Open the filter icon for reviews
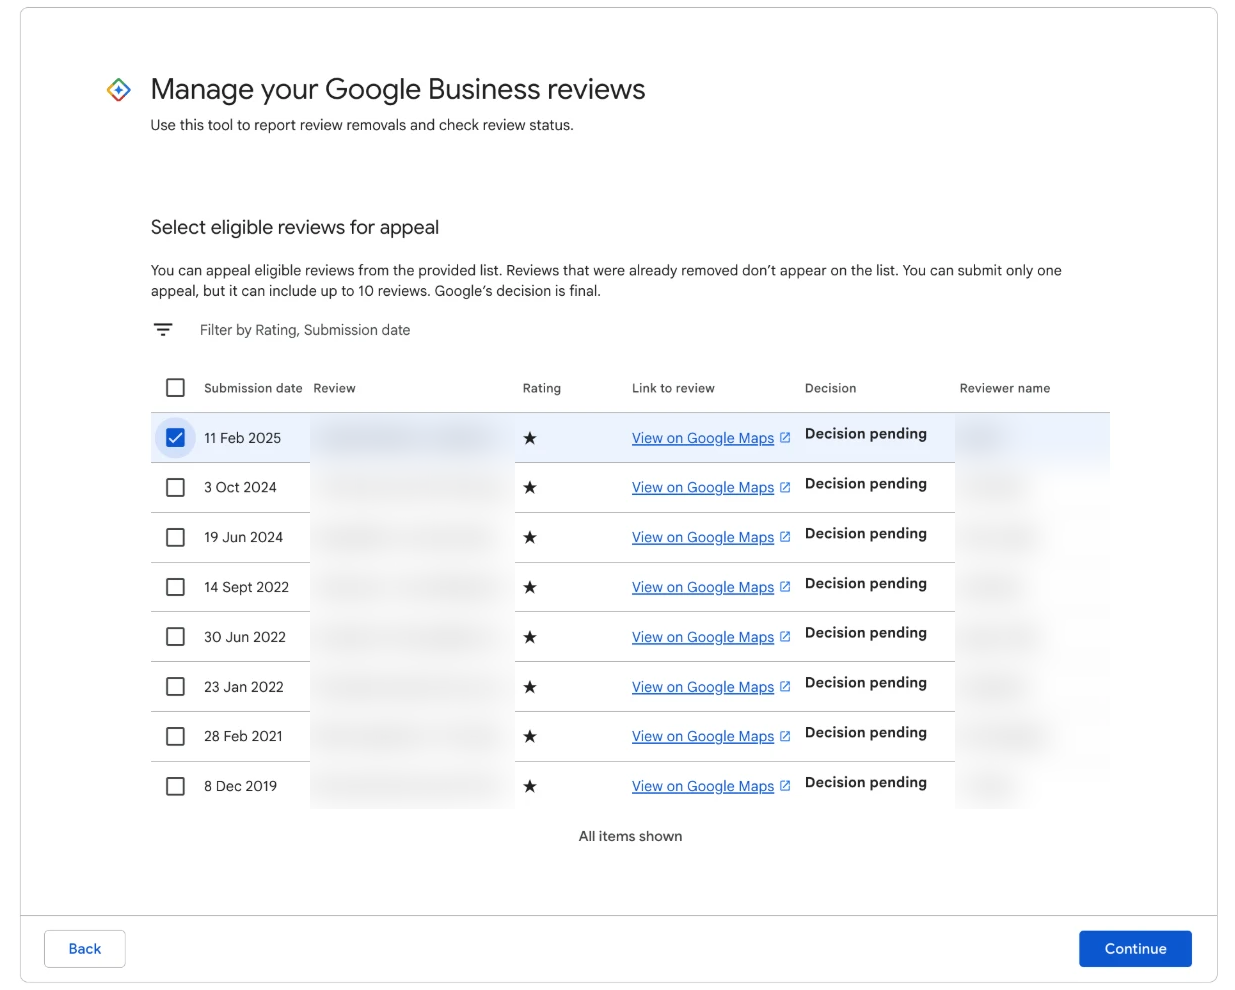The width and height of the screenshot is (1235, 990). point(163,329)
